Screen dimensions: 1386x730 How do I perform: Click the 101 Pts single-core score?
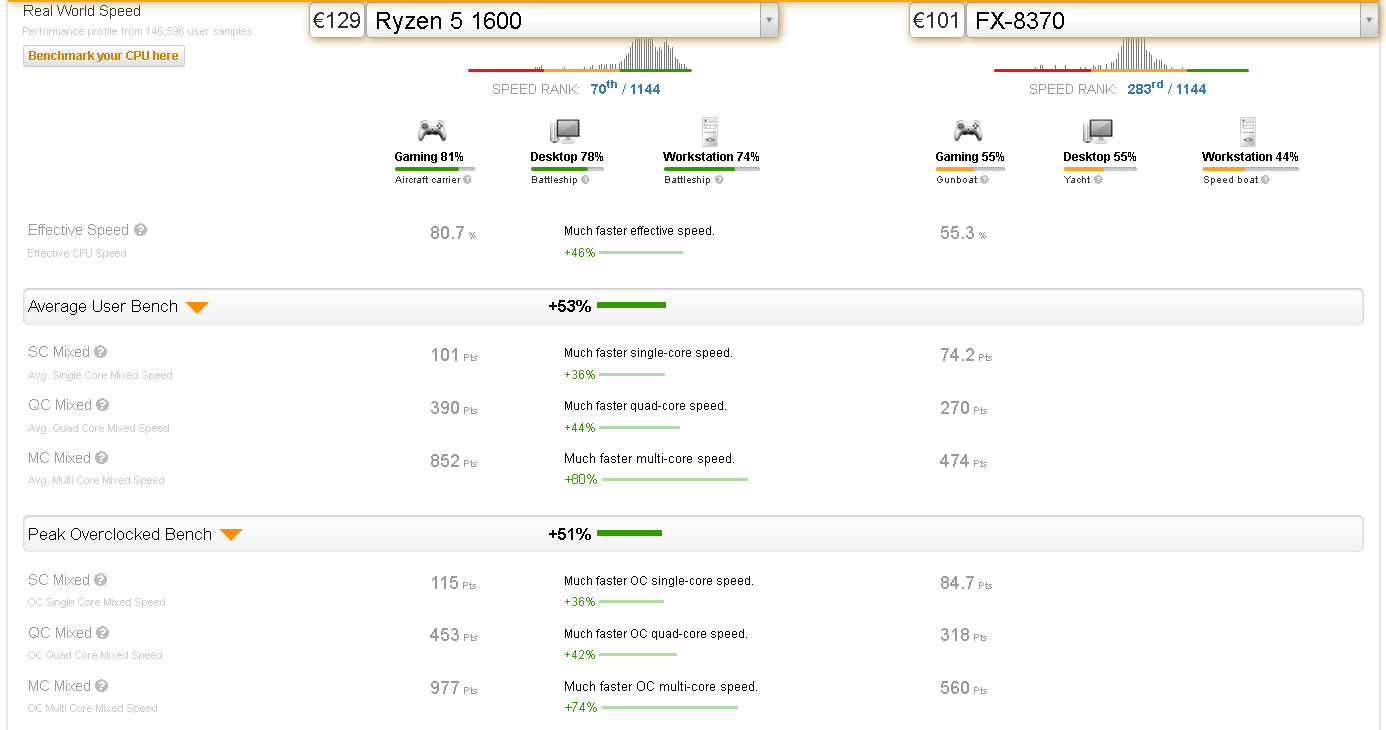(x=454, y=355)
